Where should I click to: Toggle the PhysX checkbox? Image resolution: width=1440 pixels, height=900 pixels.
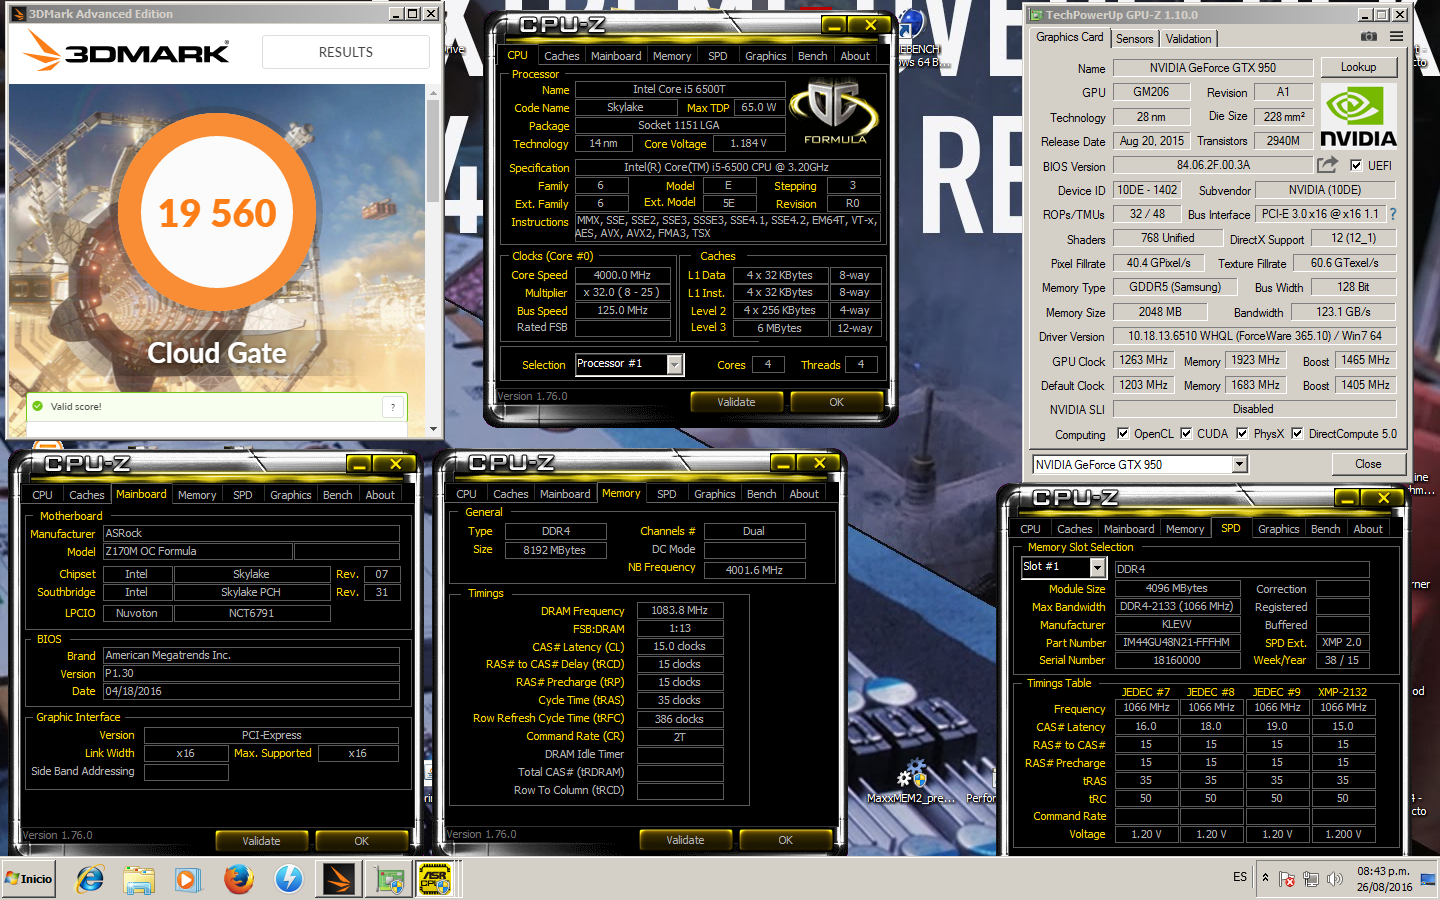(1242, 434)
